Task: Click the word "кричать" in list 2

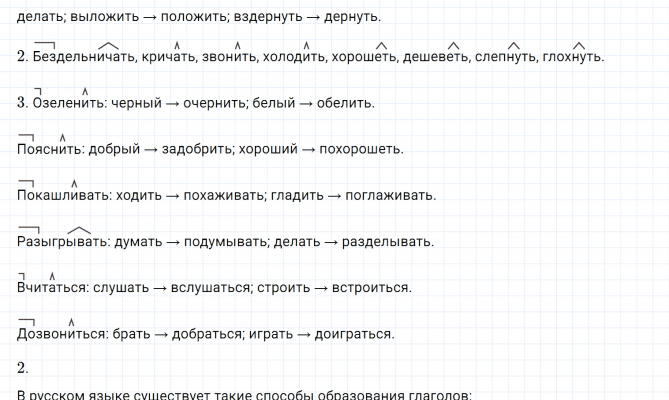Action: (172, 57)
